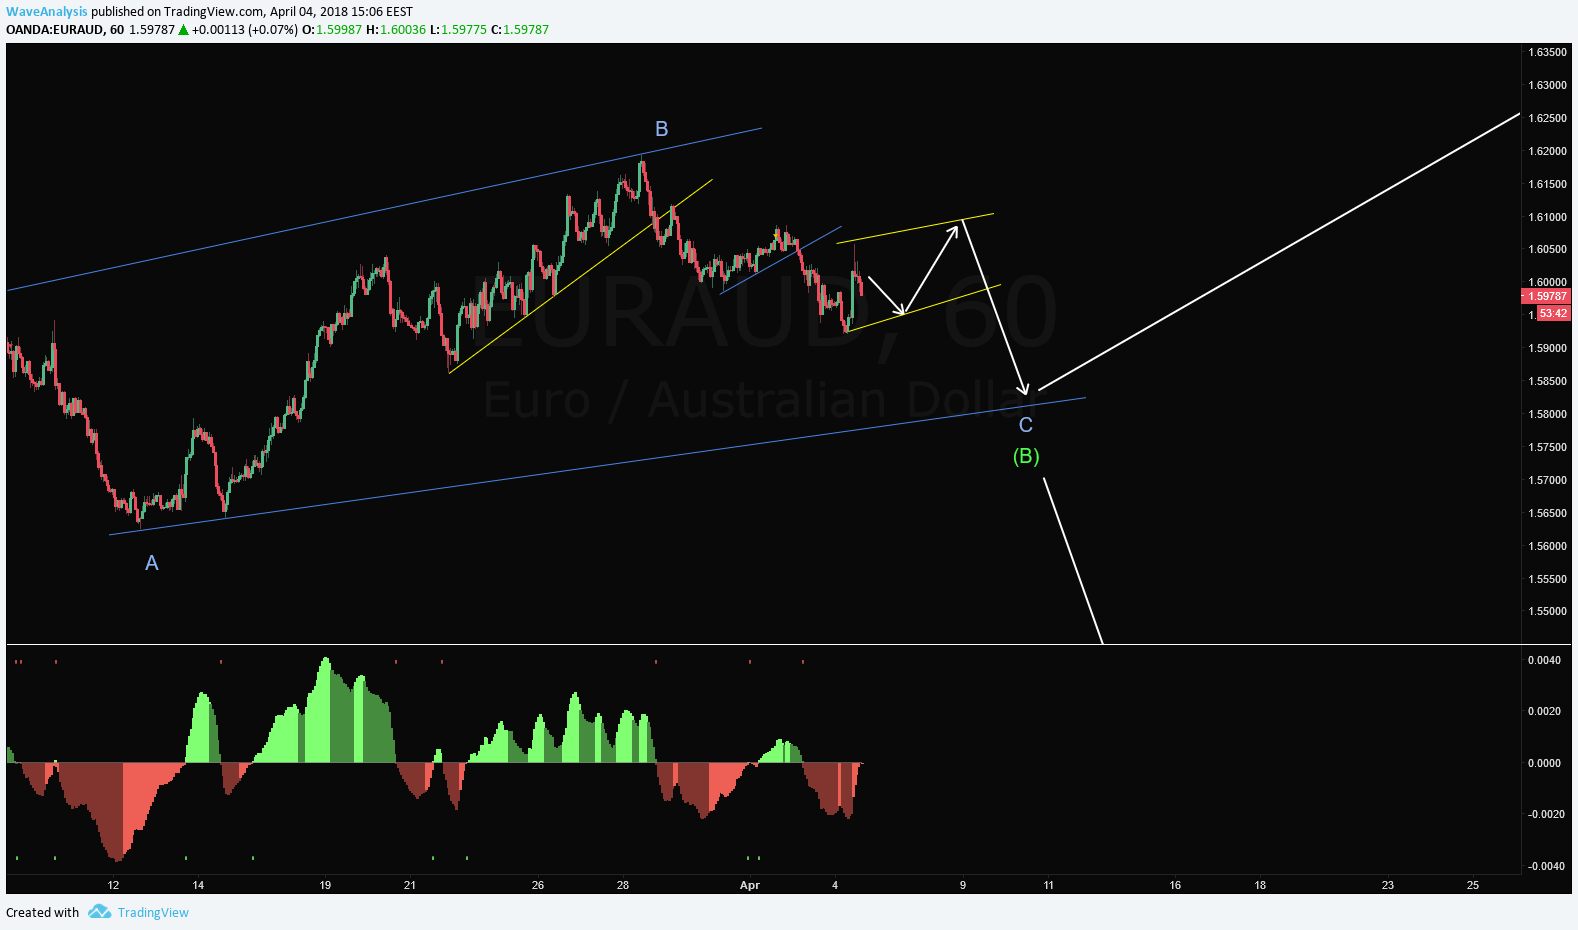Click the 0.0020 indicator scale label
The image size is (1578, 930).
click(x=1544, y=711)
